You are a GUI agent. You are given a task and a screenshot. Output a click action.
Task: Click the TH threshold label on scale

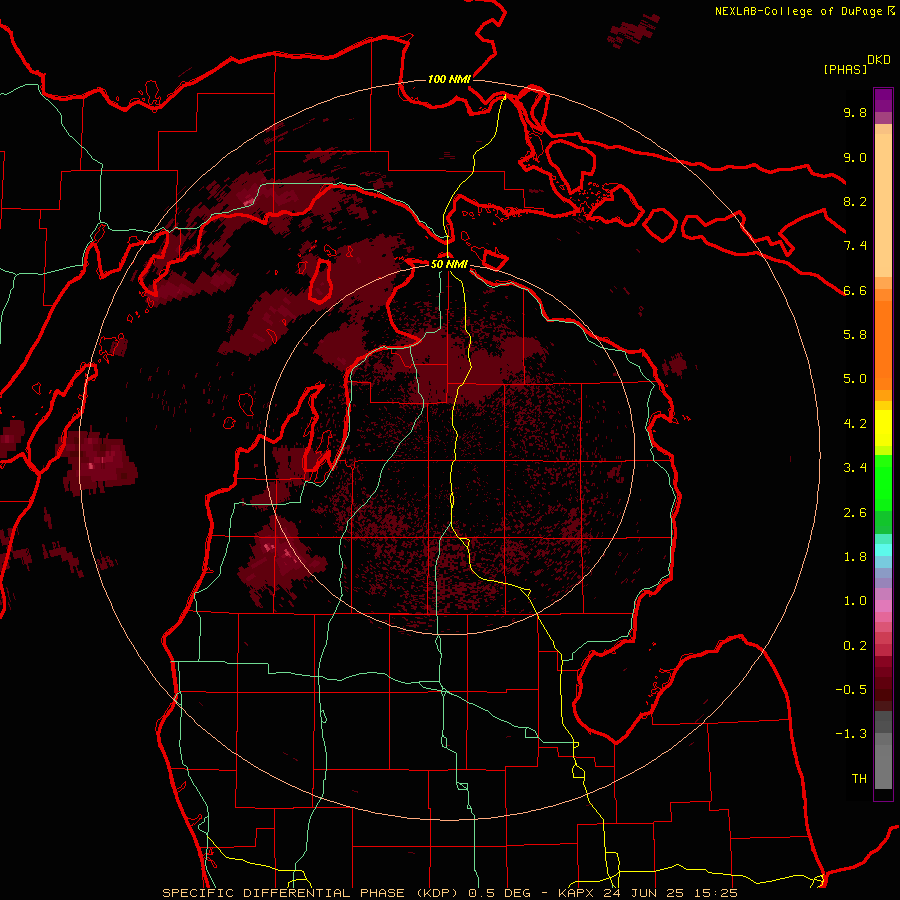859,778
